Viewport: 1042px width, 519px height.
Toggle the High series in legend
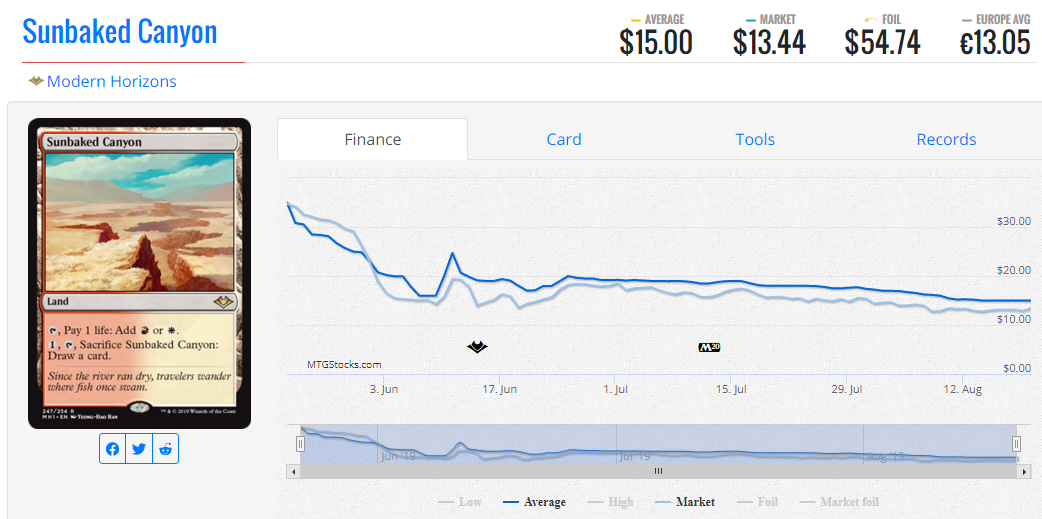[611, 502]
